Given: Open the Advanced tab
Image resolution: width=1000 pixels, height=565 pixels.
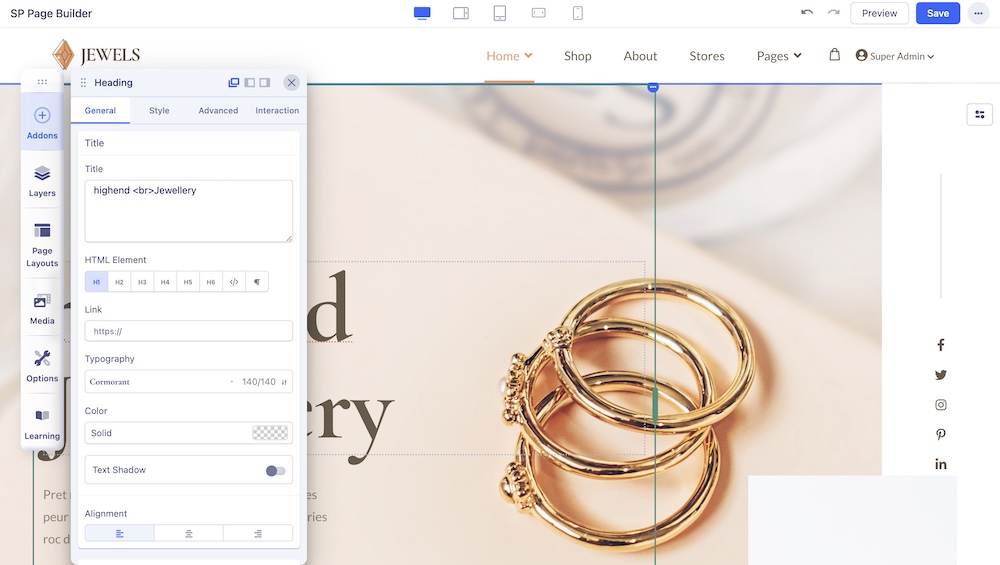Looking at the screenshot, I should coord(218,111).
